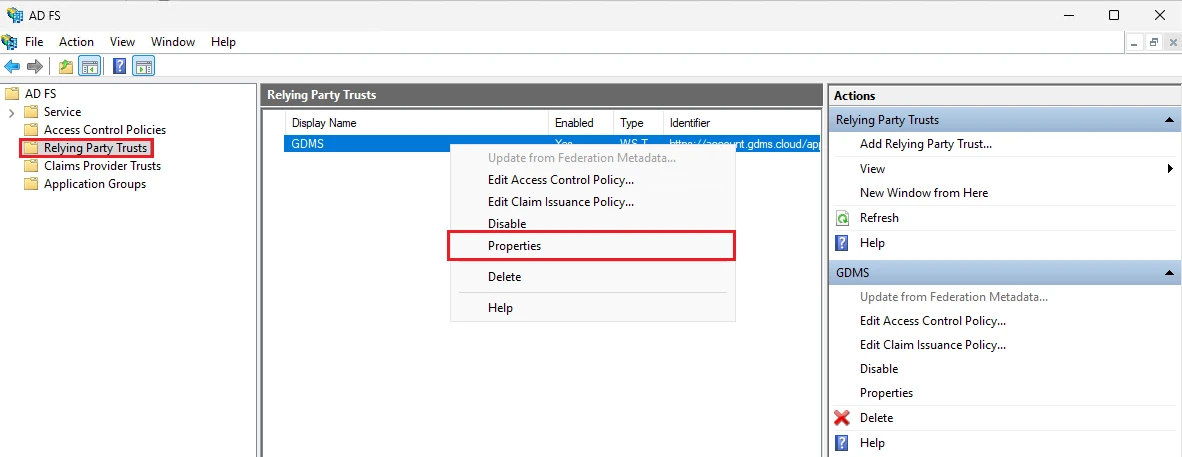1182x457 pixels.
Task: Click Delete in the Actions pane
Action: 876,418
